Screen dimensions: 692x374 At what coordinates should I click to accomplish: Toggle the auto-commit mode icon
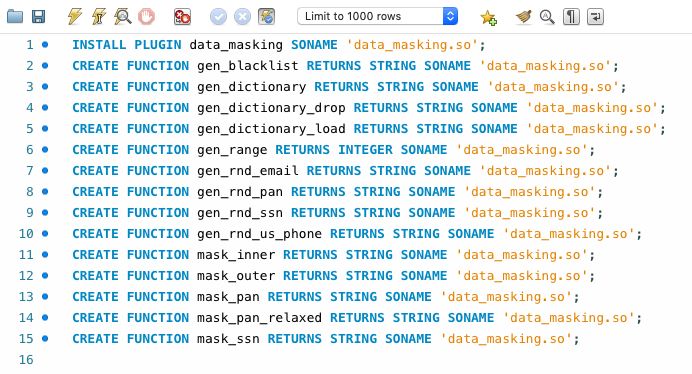pyautogui.click(x=267, y=17)
